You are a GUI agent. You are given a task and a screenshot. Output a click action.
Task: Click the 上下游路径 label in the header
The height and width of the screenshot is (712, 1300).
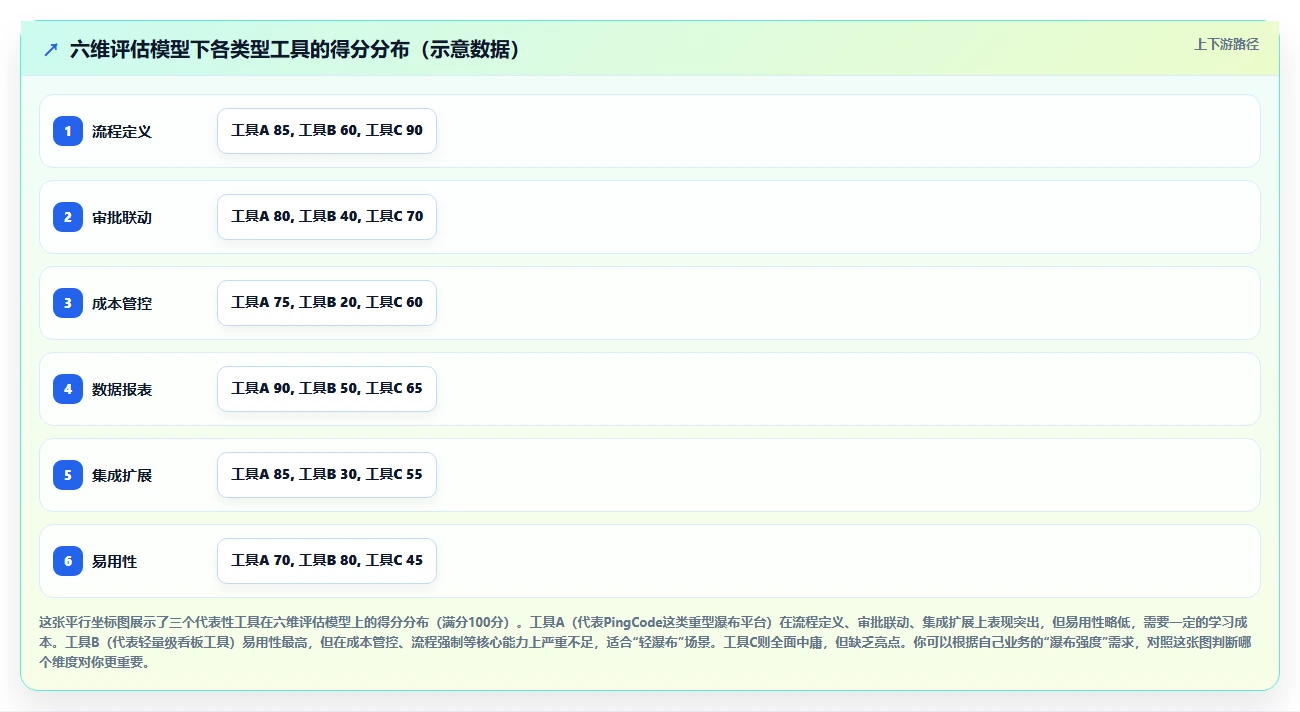coord(1226,45)
